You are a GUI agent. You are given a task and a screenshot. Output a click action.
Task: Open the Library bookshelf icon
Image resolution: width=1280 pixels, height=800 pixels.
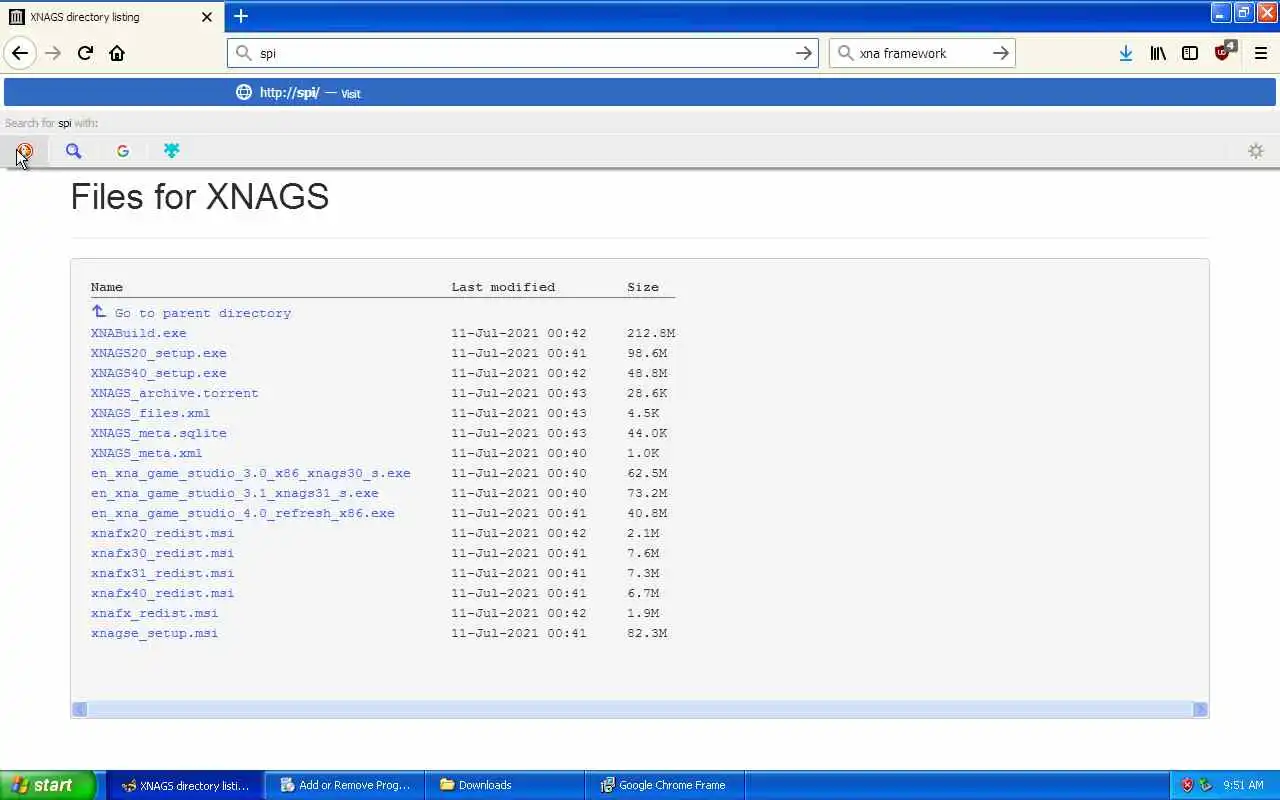(1158, 53)
